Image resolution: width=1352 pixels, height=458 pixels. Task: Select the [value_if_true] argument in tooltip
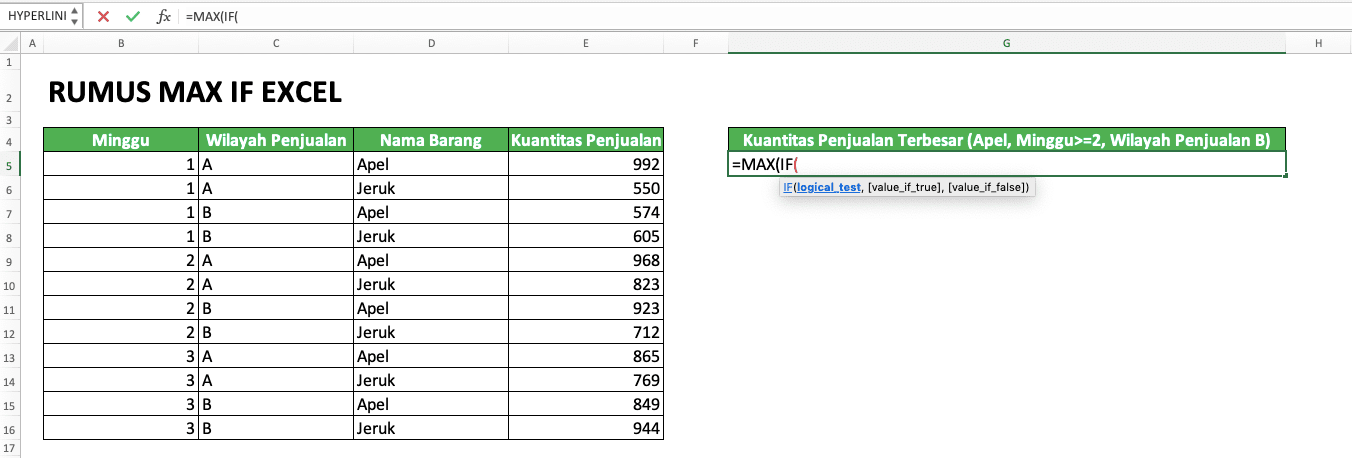tap(904, 187)
